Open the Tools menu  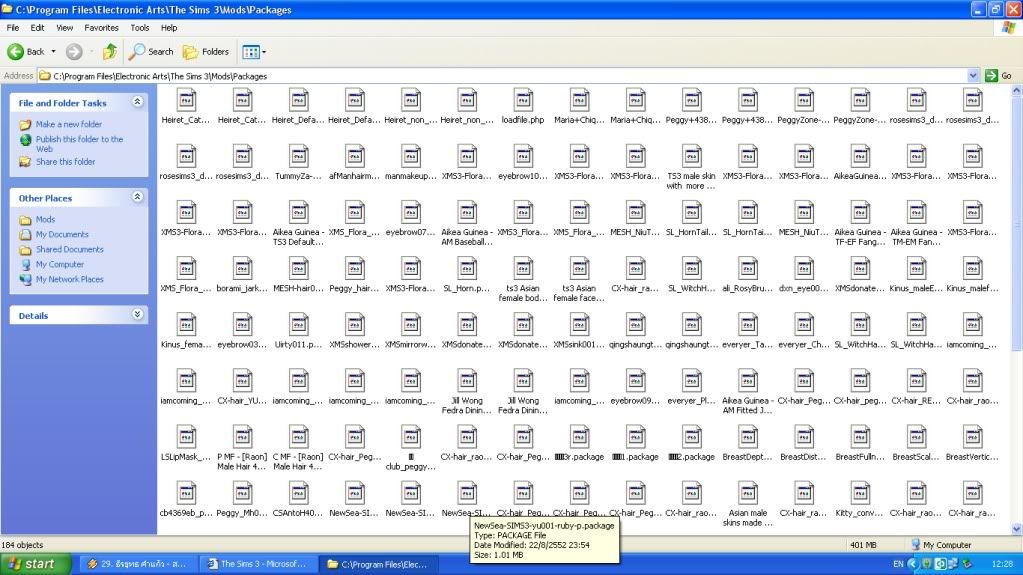click(140, 28)
